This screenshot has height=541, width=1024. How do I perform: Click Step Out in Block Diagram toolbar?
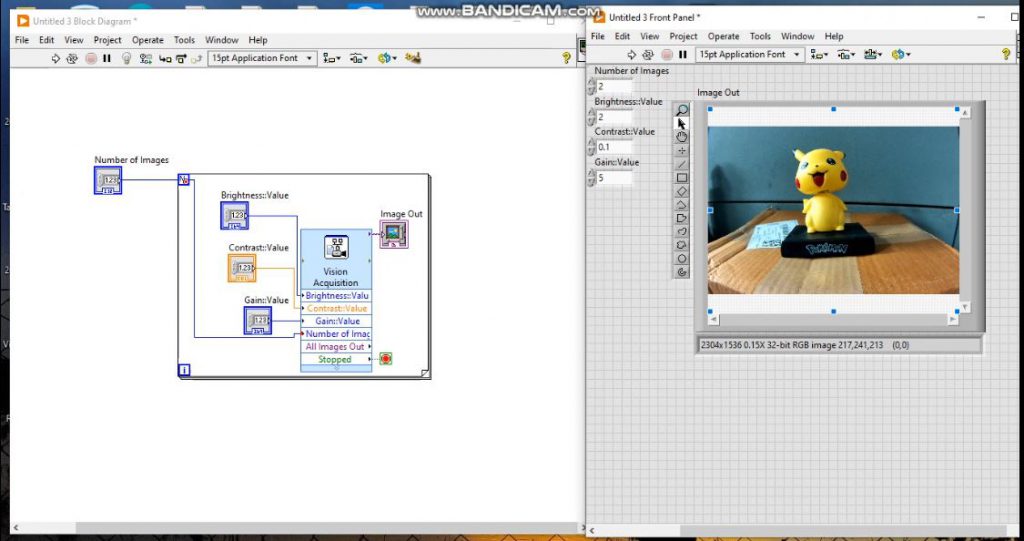pos(196,59)
